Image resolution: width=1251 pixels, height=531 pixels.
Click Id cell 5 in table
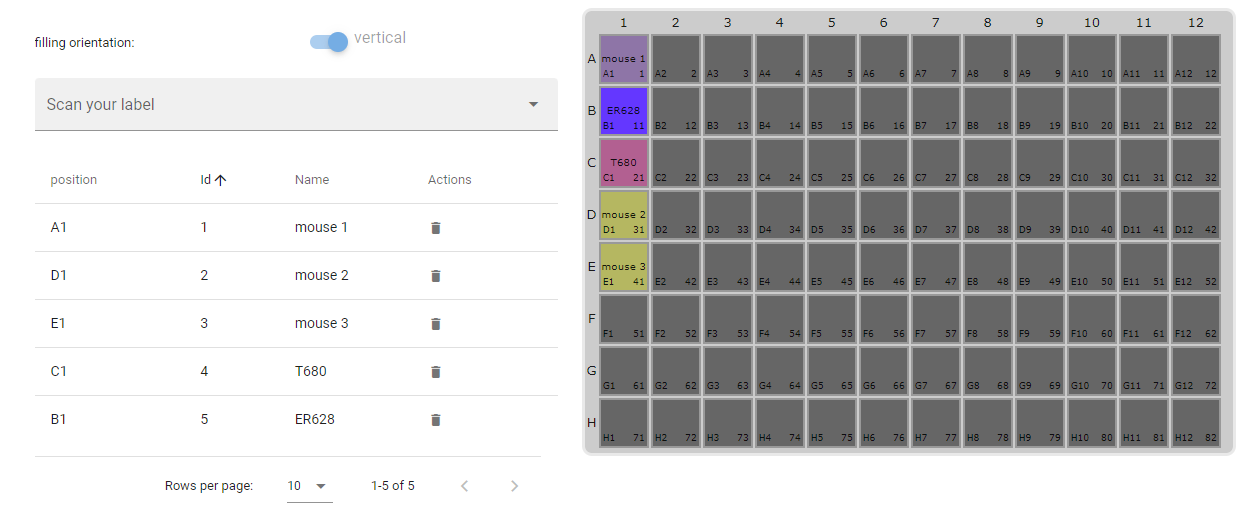204,420
